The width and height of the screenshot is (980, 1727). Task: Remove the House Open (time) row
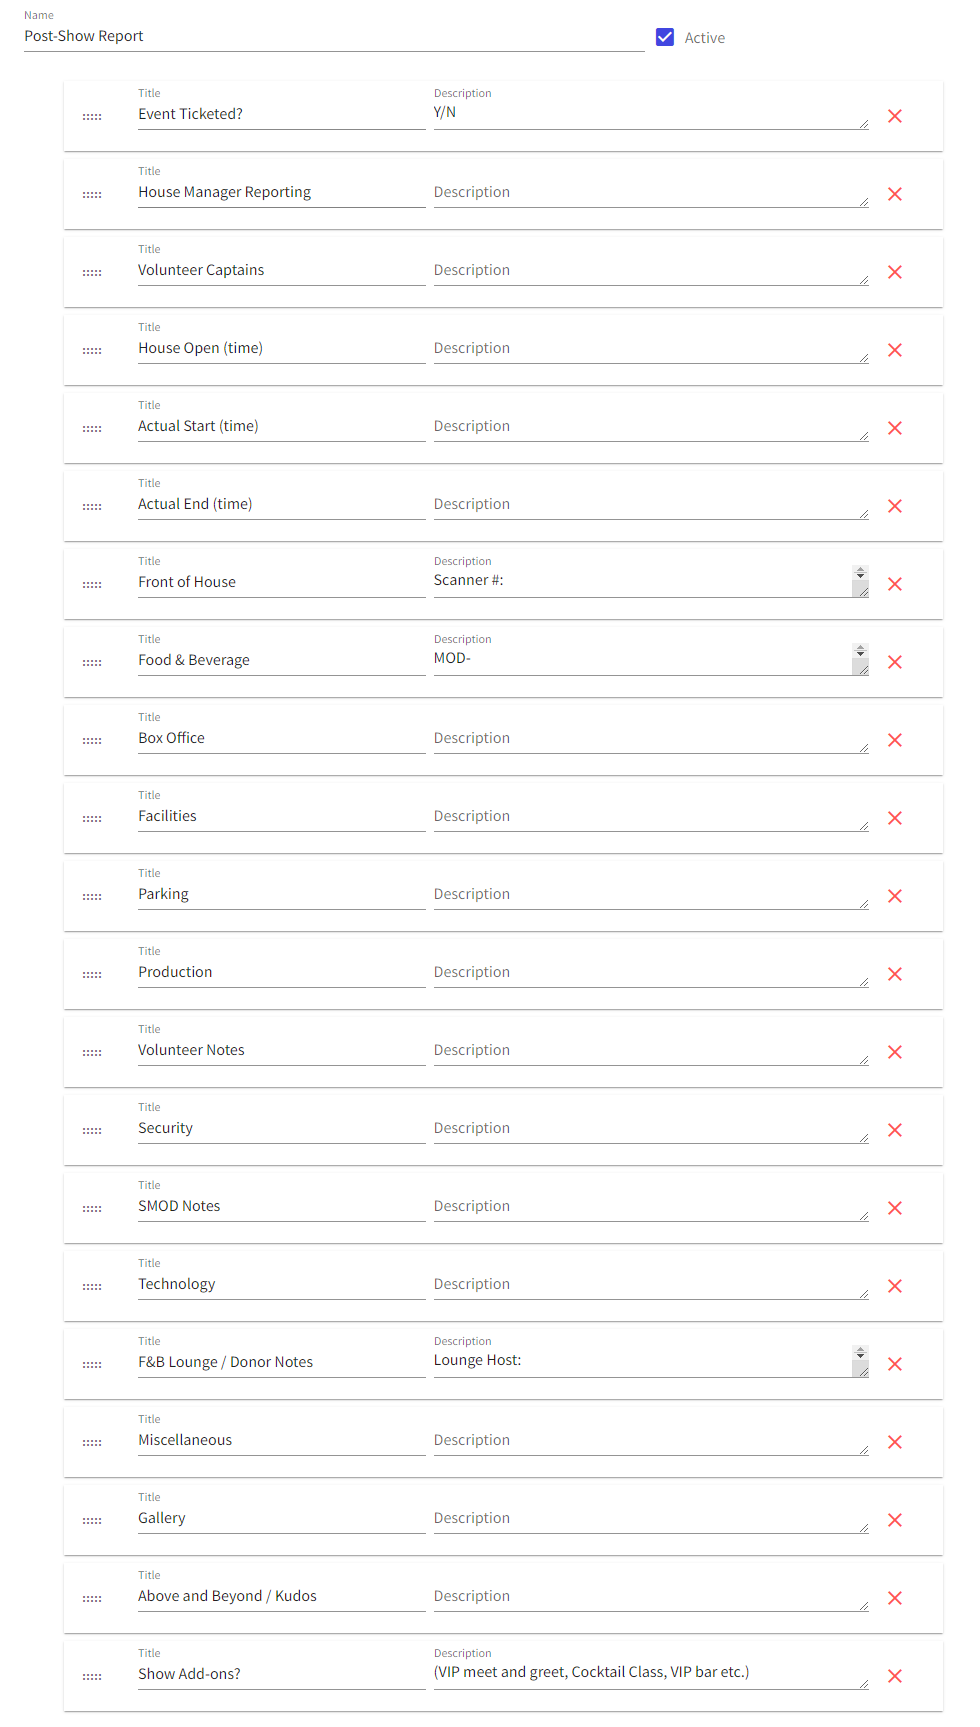(x=895, y=350)
